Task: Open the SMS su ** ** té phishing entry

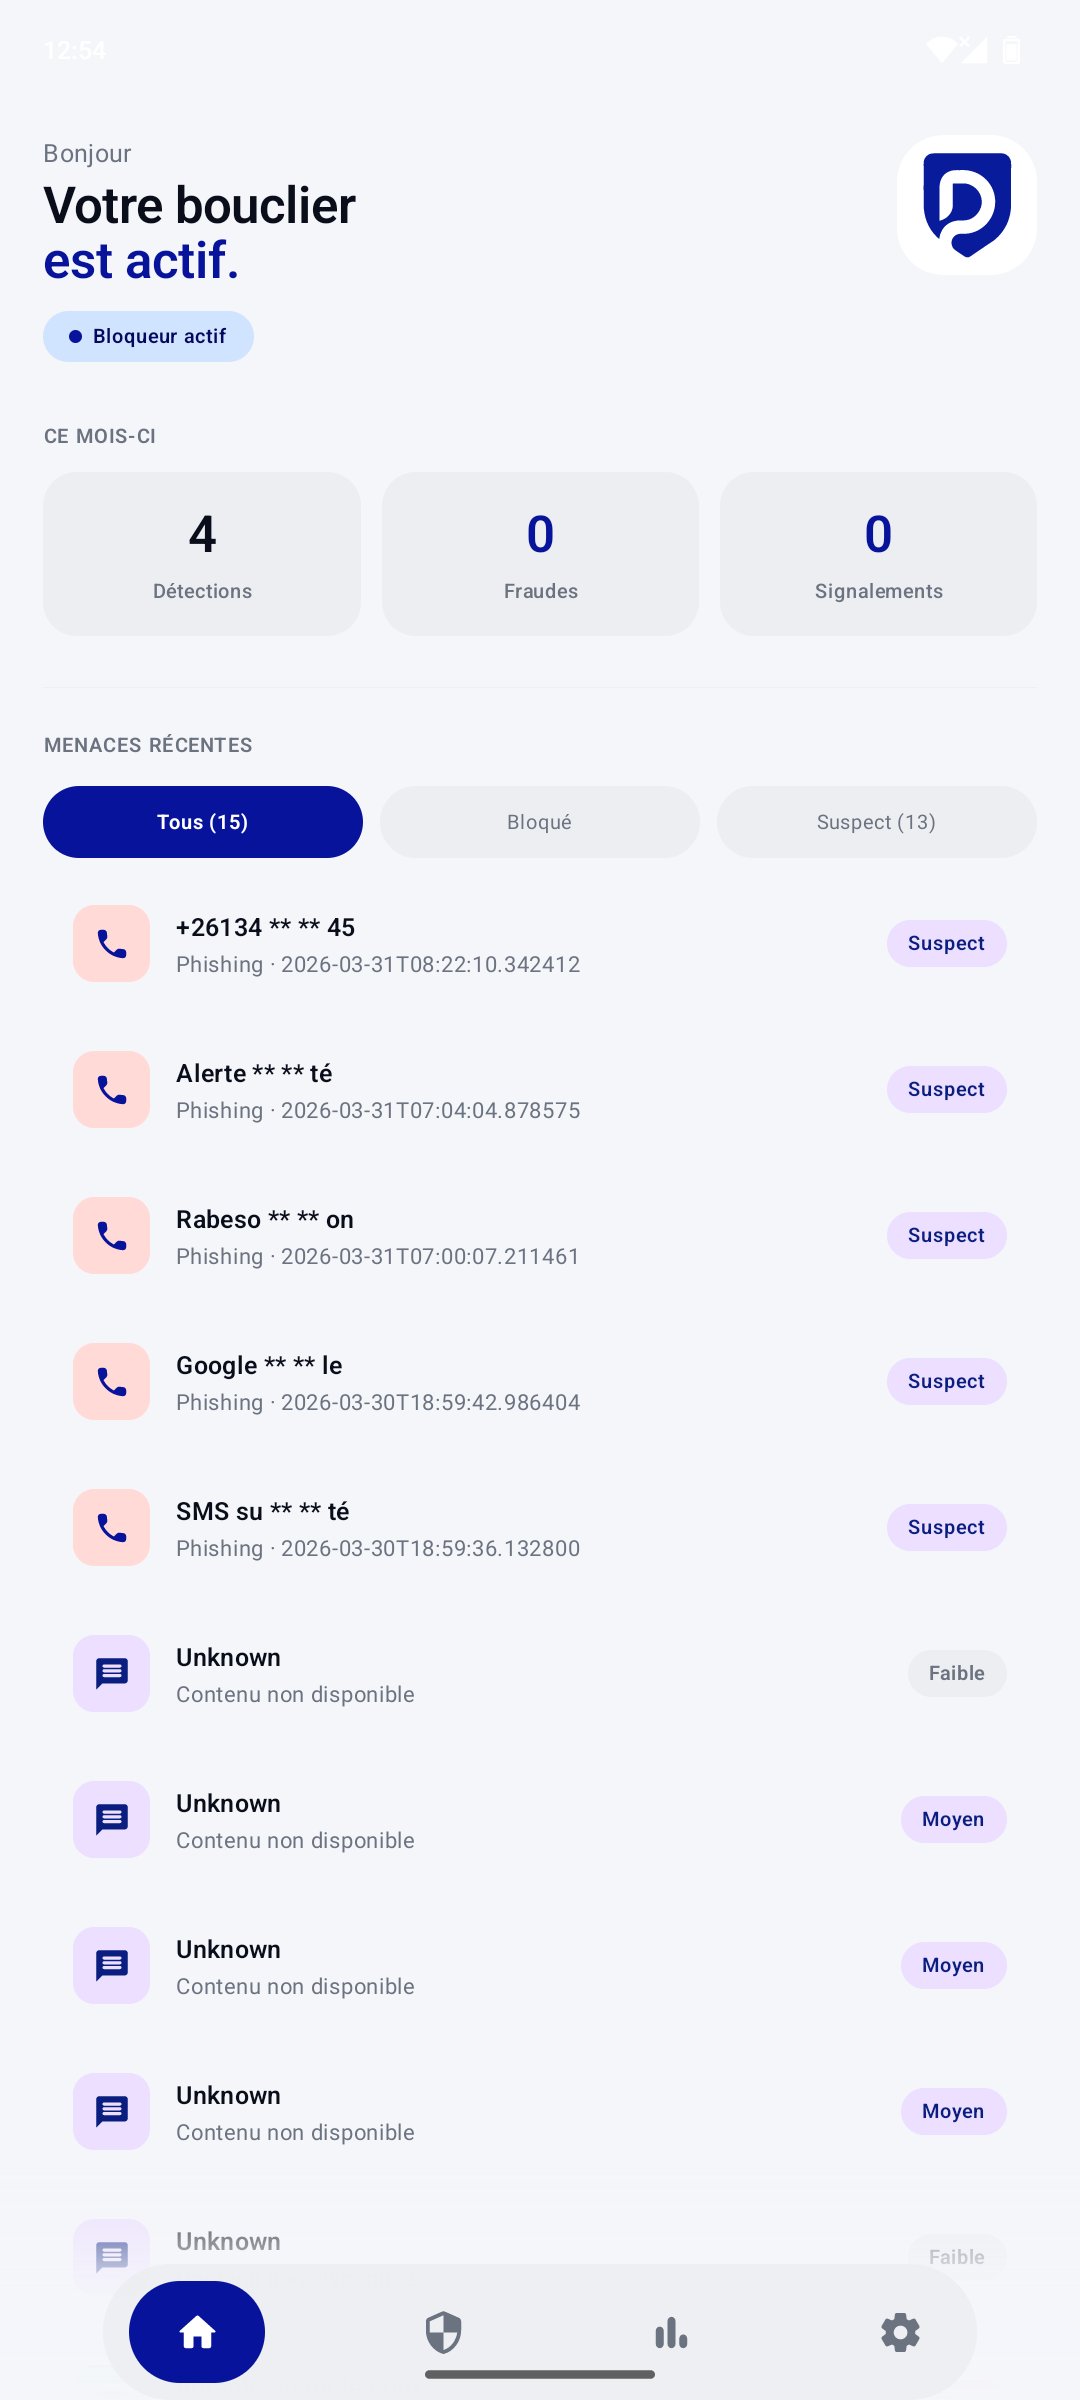Action: click(x=450, y=1527)
